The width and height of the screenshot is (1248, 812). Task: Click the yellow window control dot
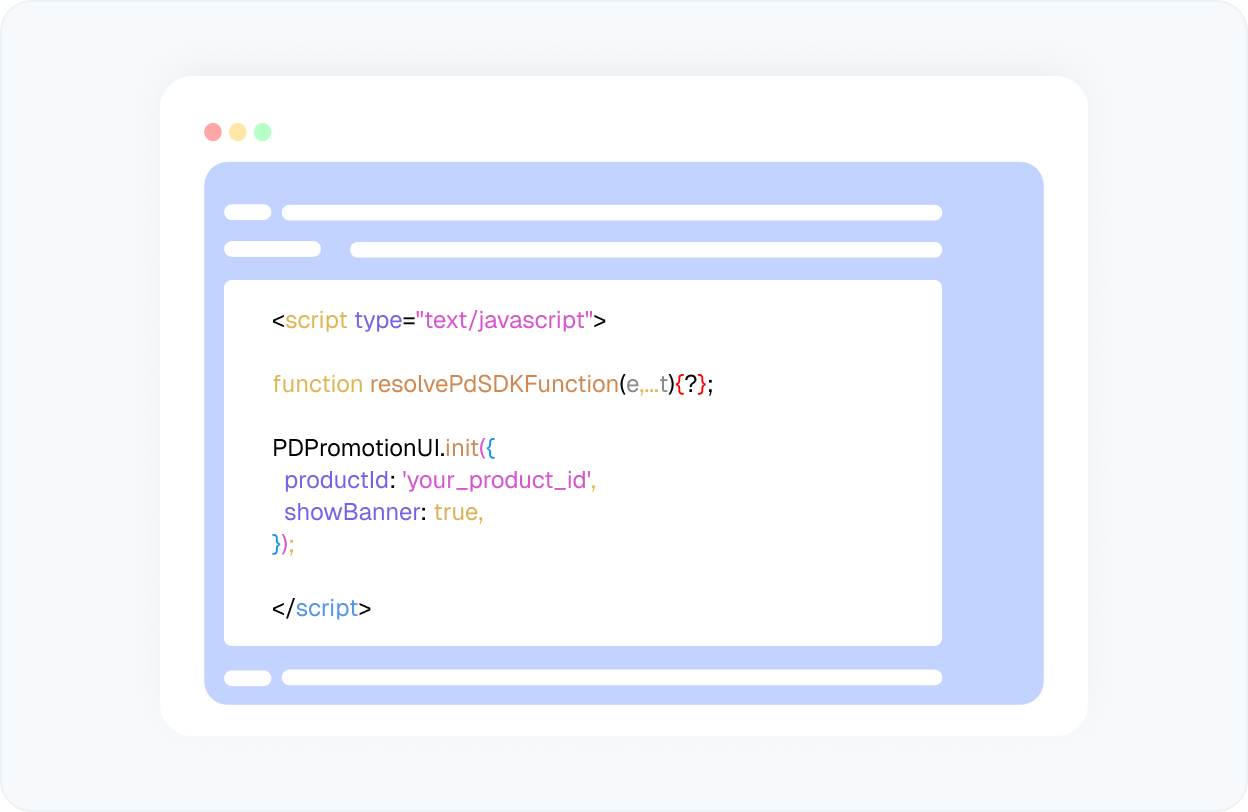(238, 131)
